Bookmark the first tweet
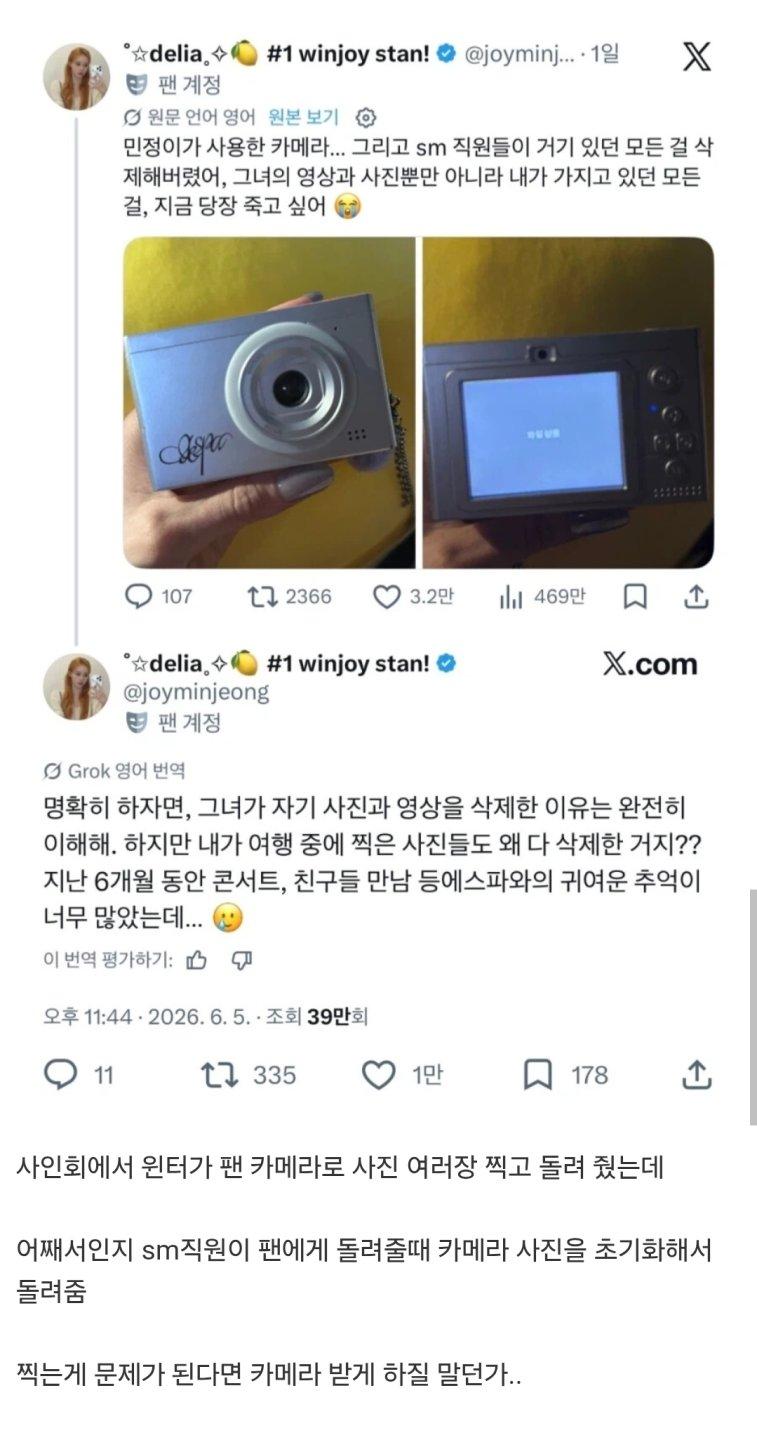The height and width of the screenshot is (1440, 757). [634, 597]
